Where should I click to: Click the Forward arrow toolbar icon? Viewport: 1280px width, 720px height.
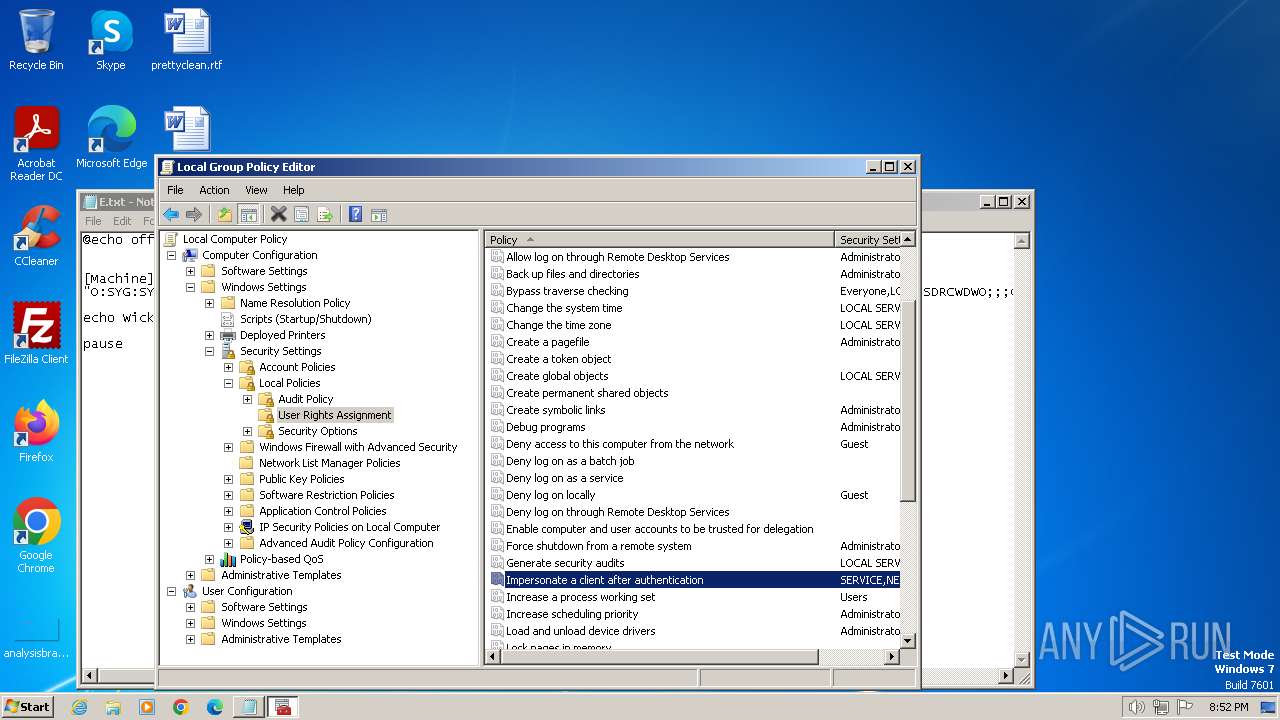(194, 214)
